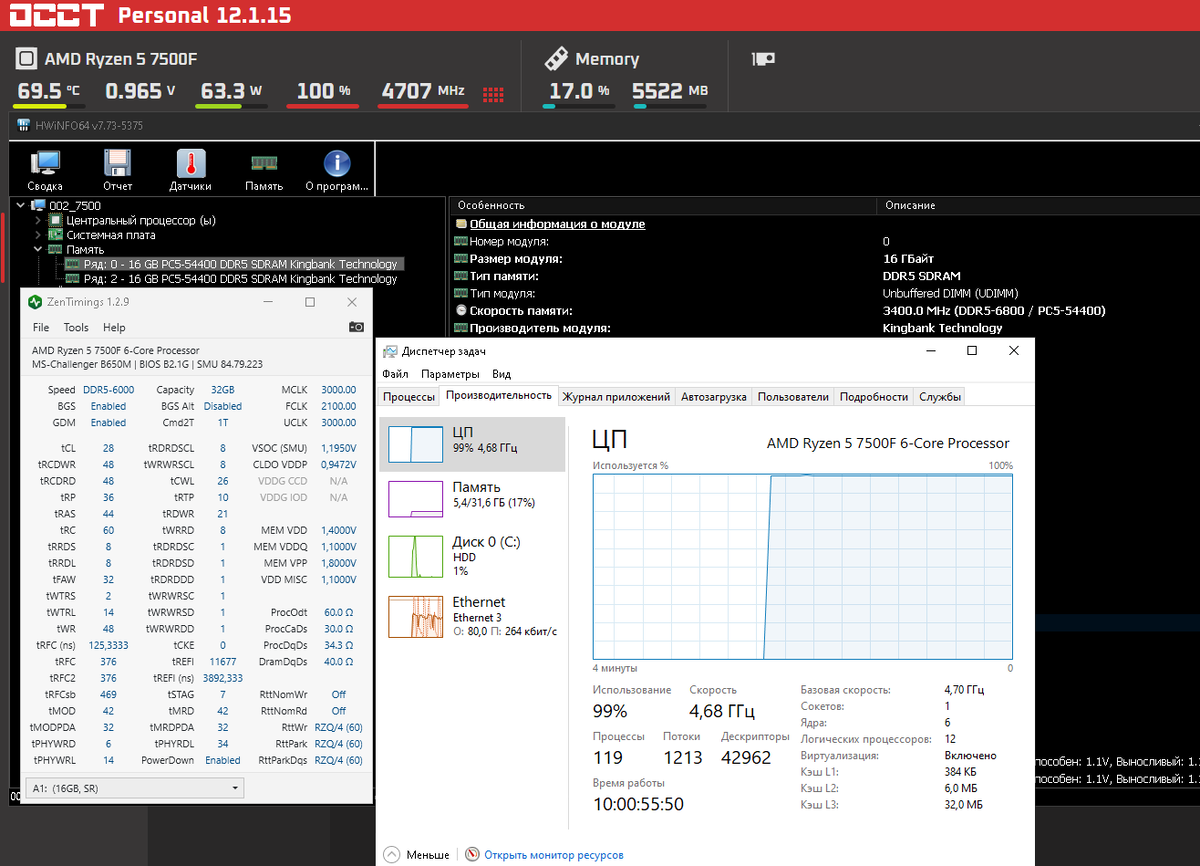Collapse the 002_7500 computer tree node
The image size is (1200, 866).
point(23,205)
